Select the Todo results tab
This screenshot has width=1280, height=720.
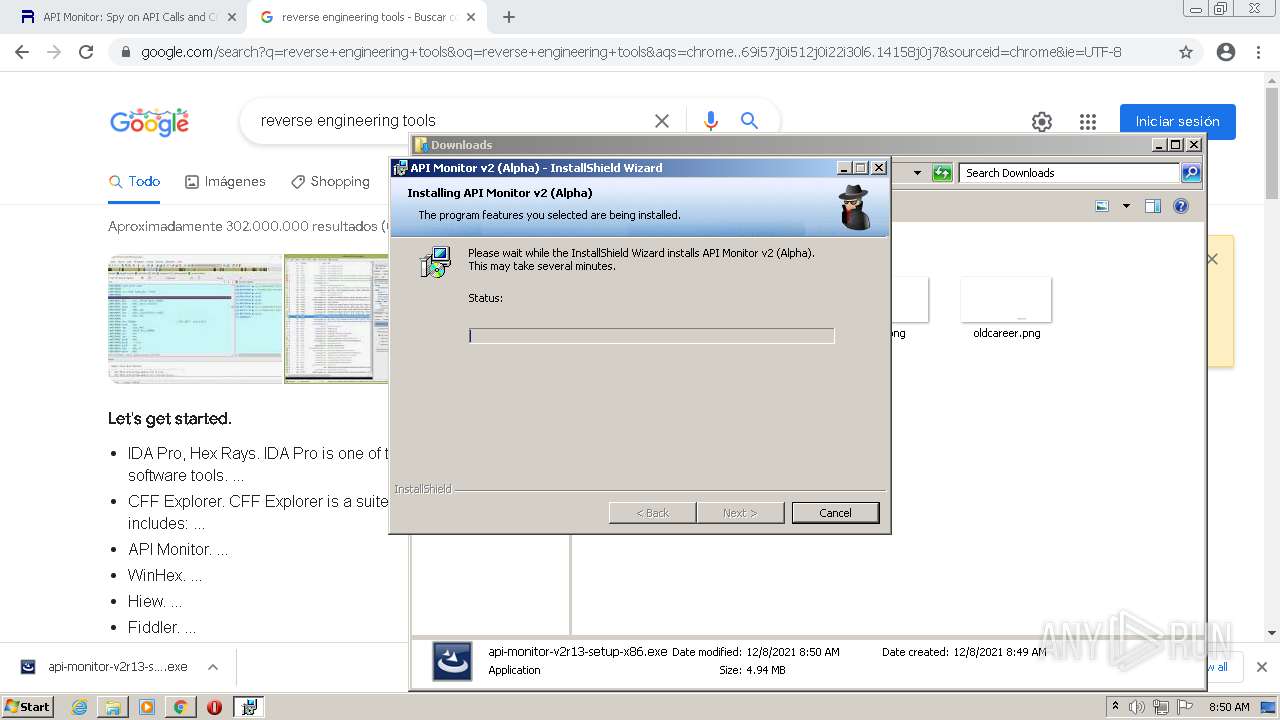coord(135,181)
